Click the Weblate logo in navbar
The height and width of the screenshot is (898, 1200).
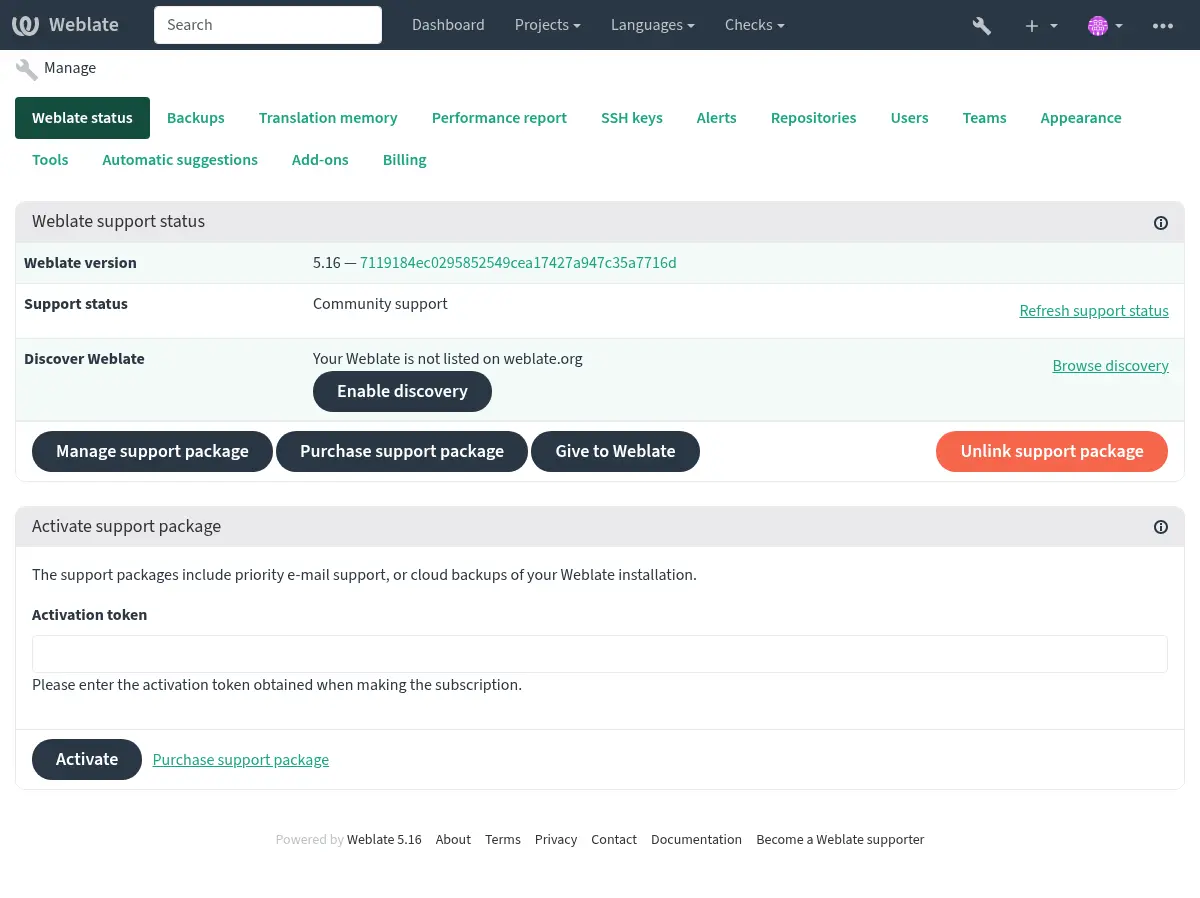pyautogui.click(x=65, y=25)
